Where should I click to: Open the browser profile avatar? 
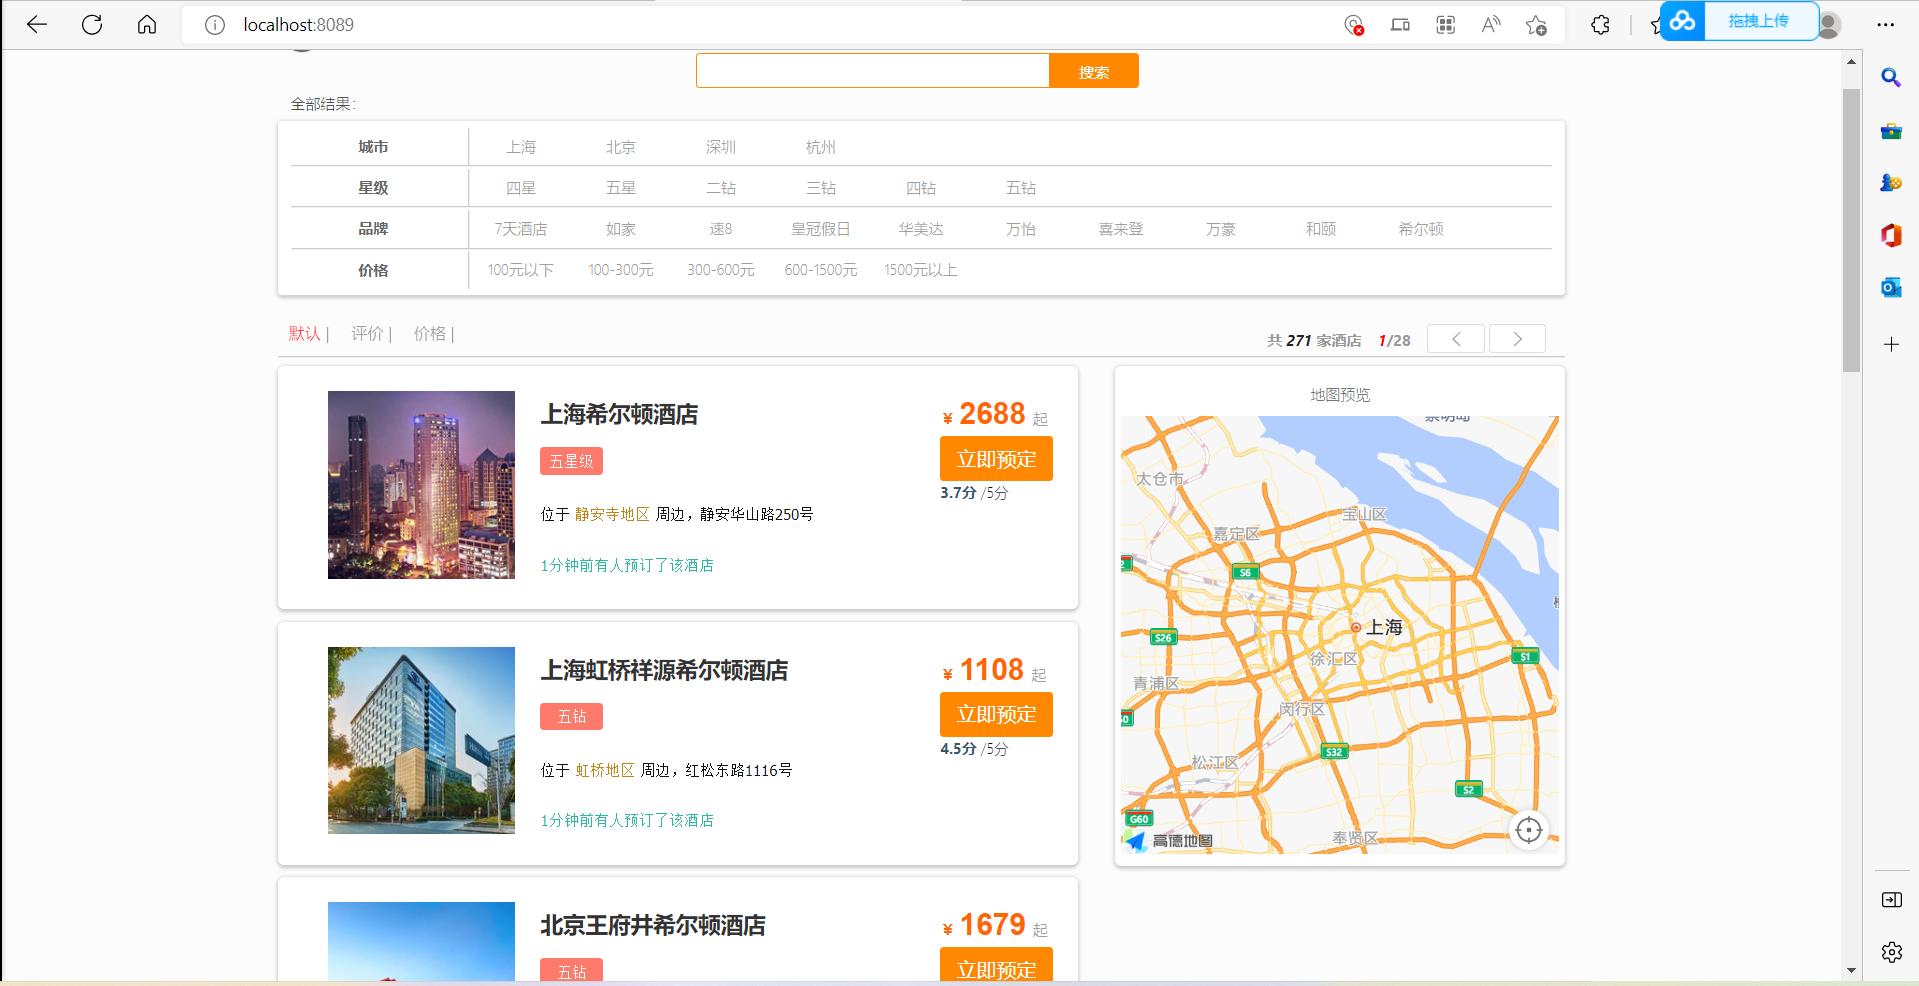pos(1829,25)
